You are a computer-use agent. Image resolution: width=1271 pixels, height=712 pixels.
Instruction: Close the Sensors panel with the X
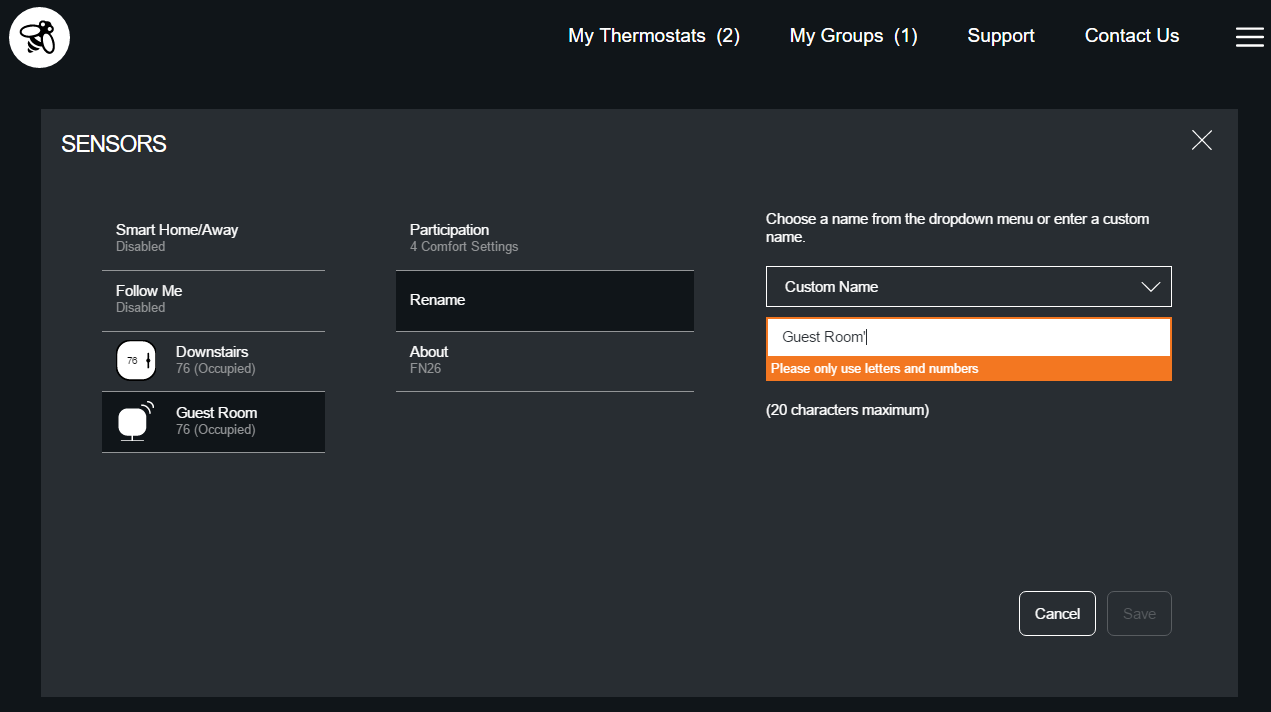[1202, 141]
